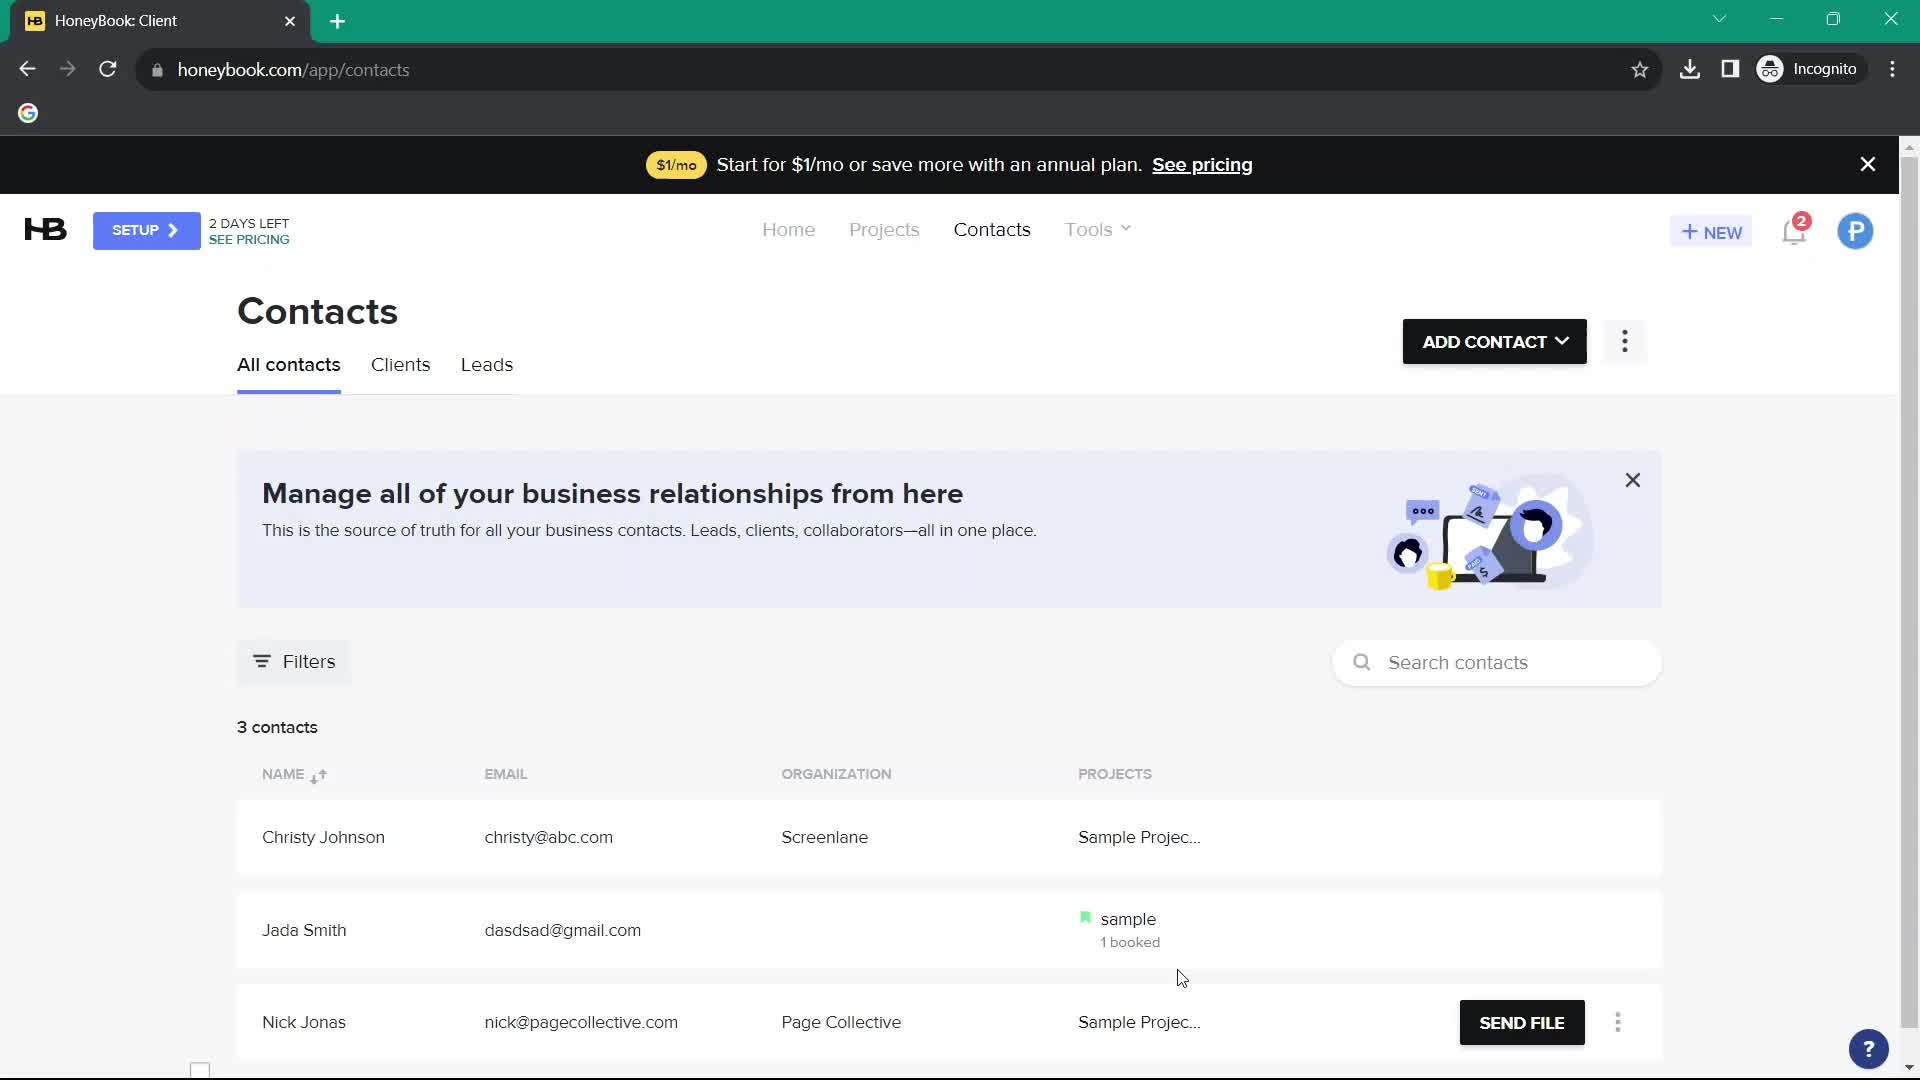The width and height of the screenshot is (1920, 1080).
Task: View site information lock icon
Action: click(157, 70)
